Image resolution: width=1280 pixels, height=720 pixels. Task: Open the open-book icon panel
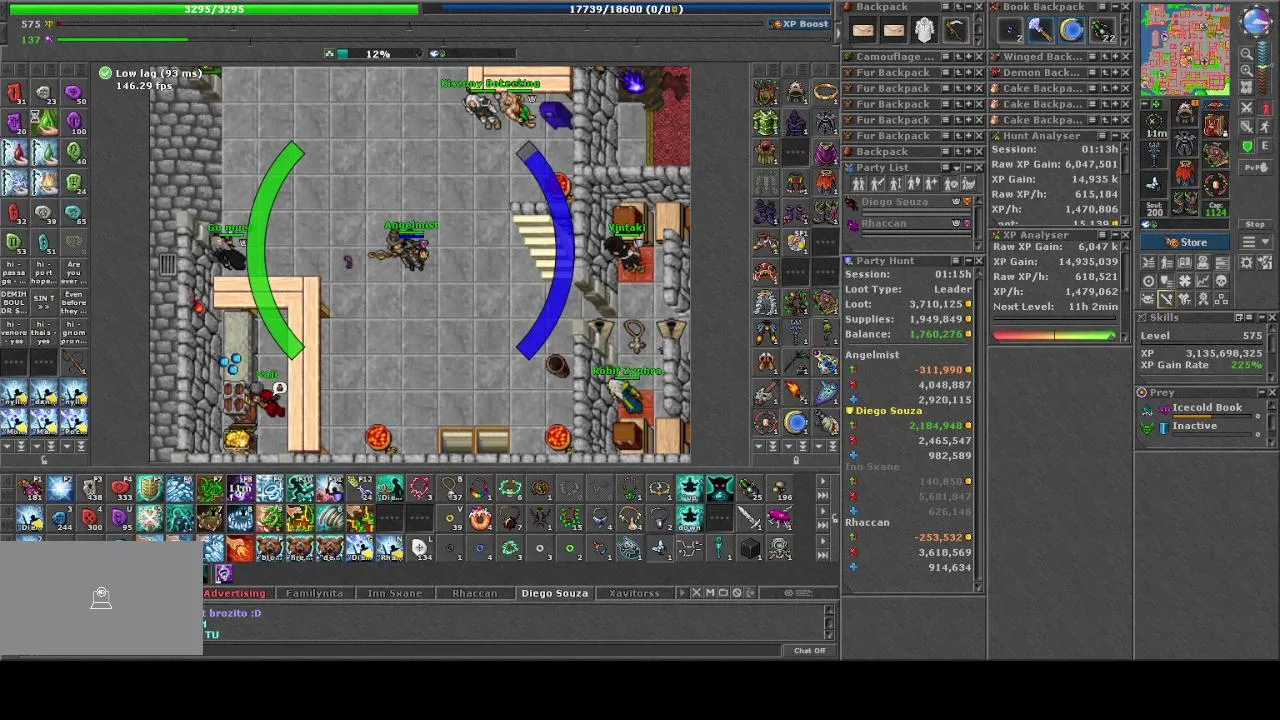(1185, 263)
